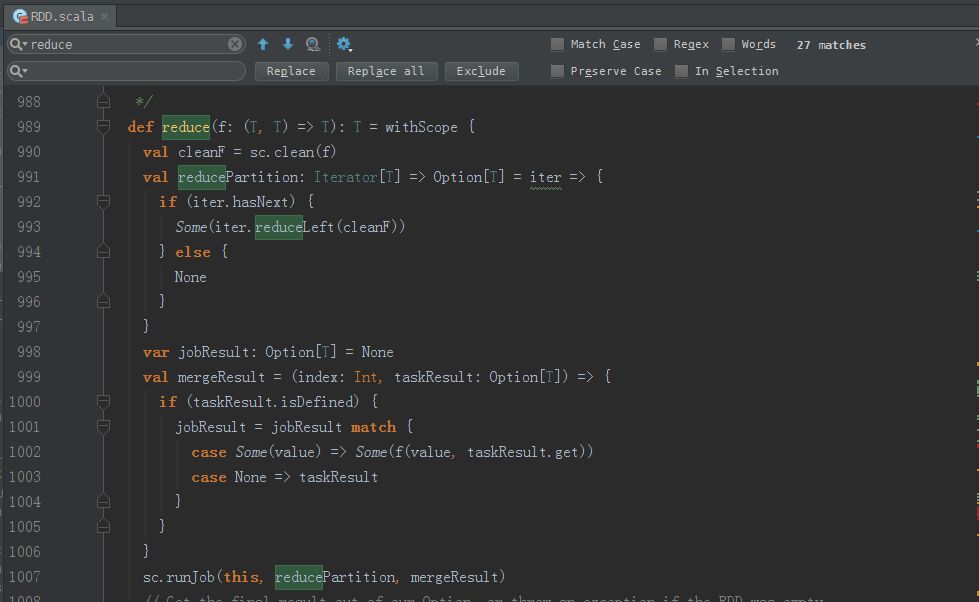Click 'None' on line 995
The image size is (979, 602).
(x=190, y=277)
